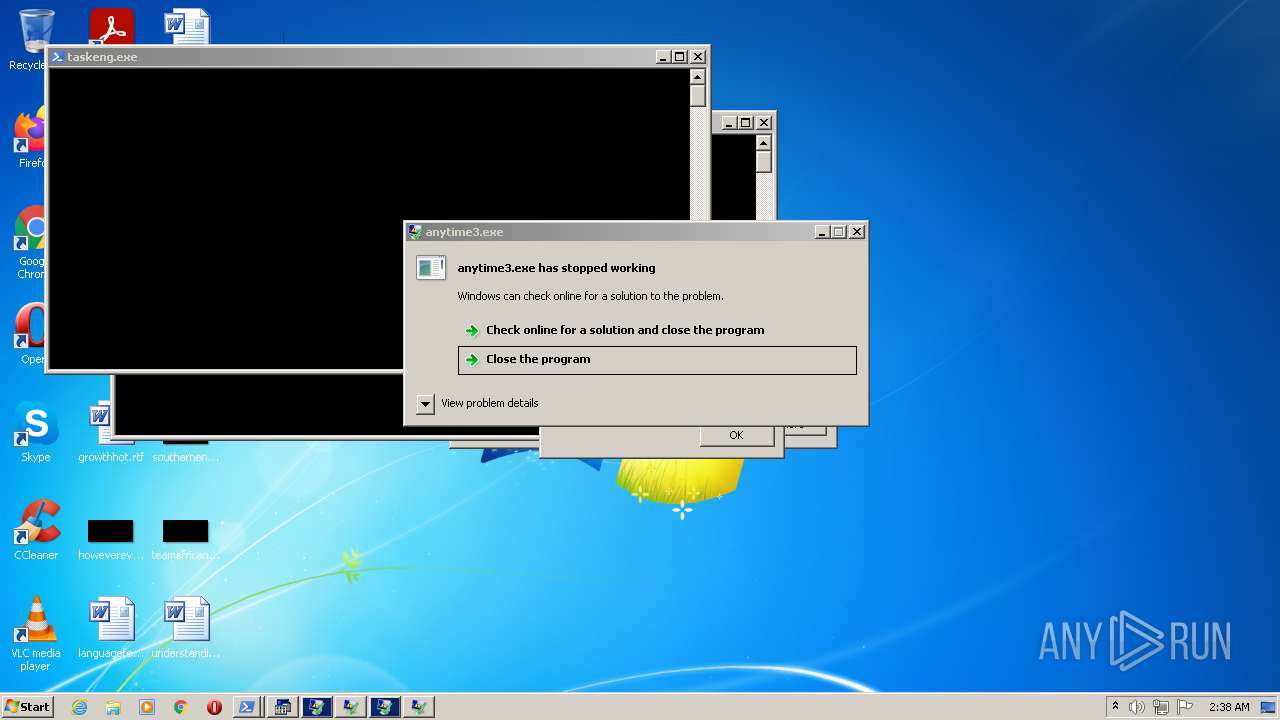
Task: Select the Google Chrome desktop shortcut
Action: click(x=28, y=243)
